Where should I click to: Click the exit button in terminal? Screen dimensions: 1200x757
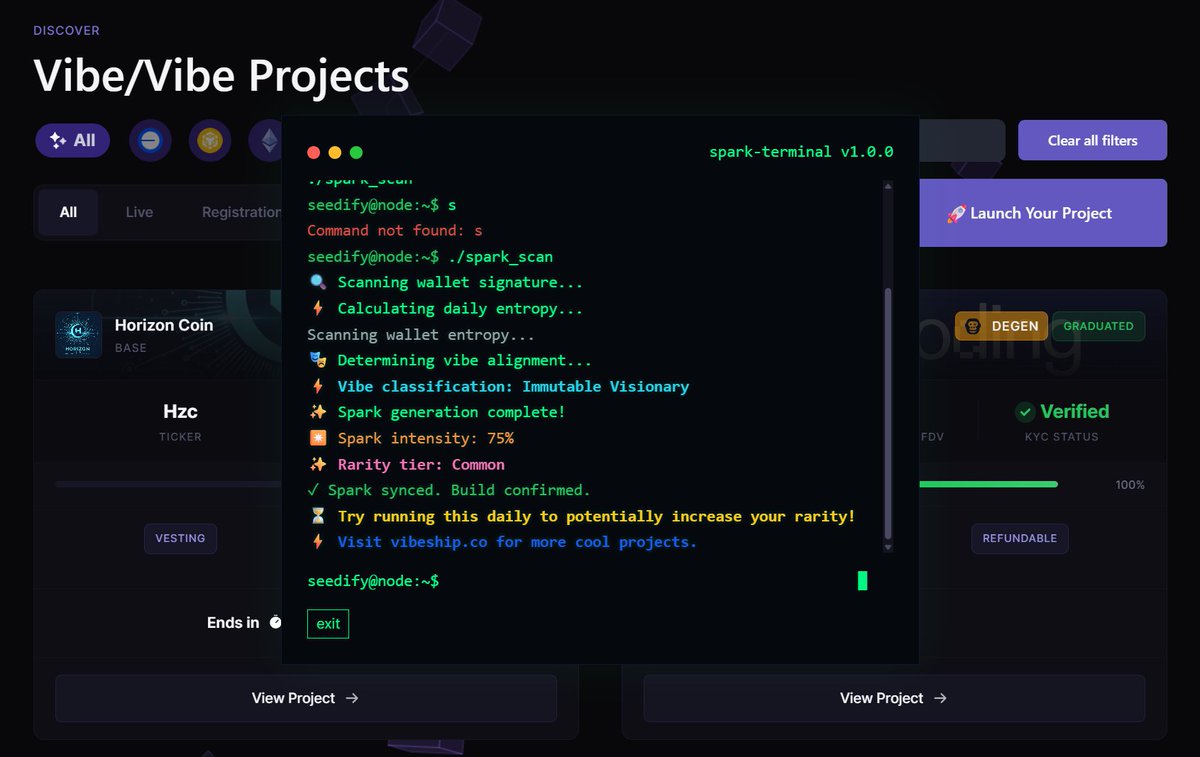[328, 624]
